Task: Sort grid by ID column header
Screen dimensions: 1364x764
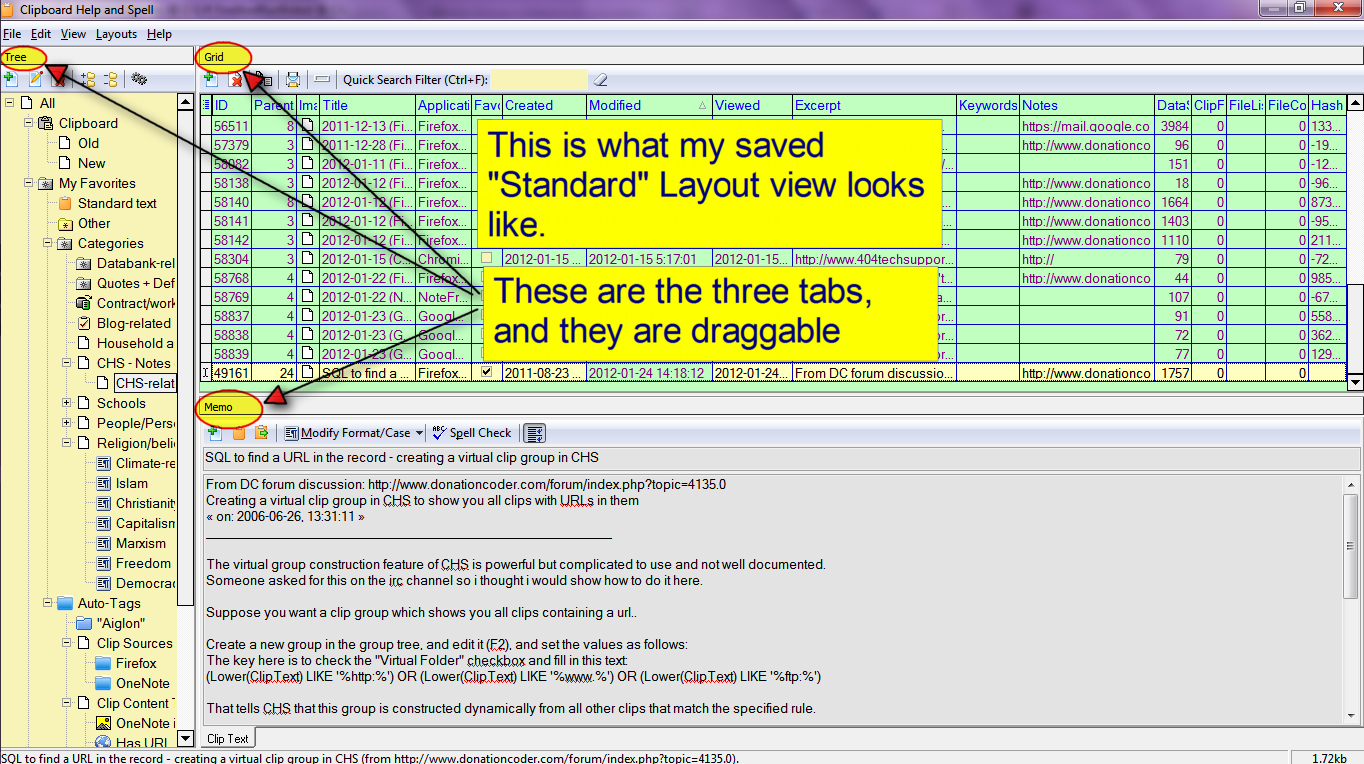Action: [232, 105]
